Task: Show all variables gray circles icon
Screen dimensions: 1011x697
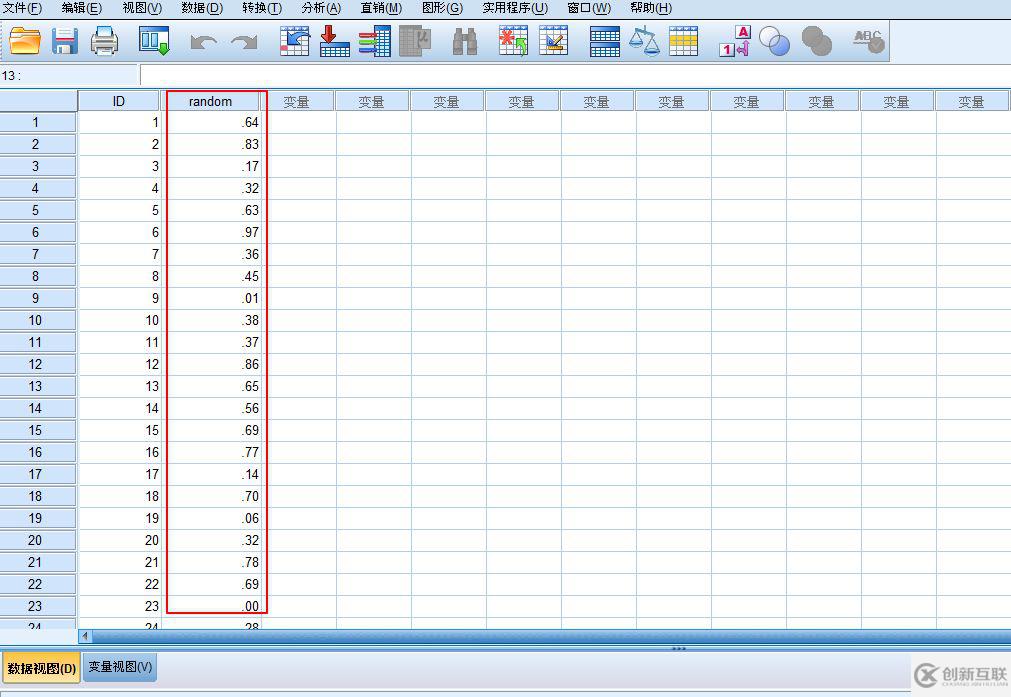Action: (x=816, y=41)
